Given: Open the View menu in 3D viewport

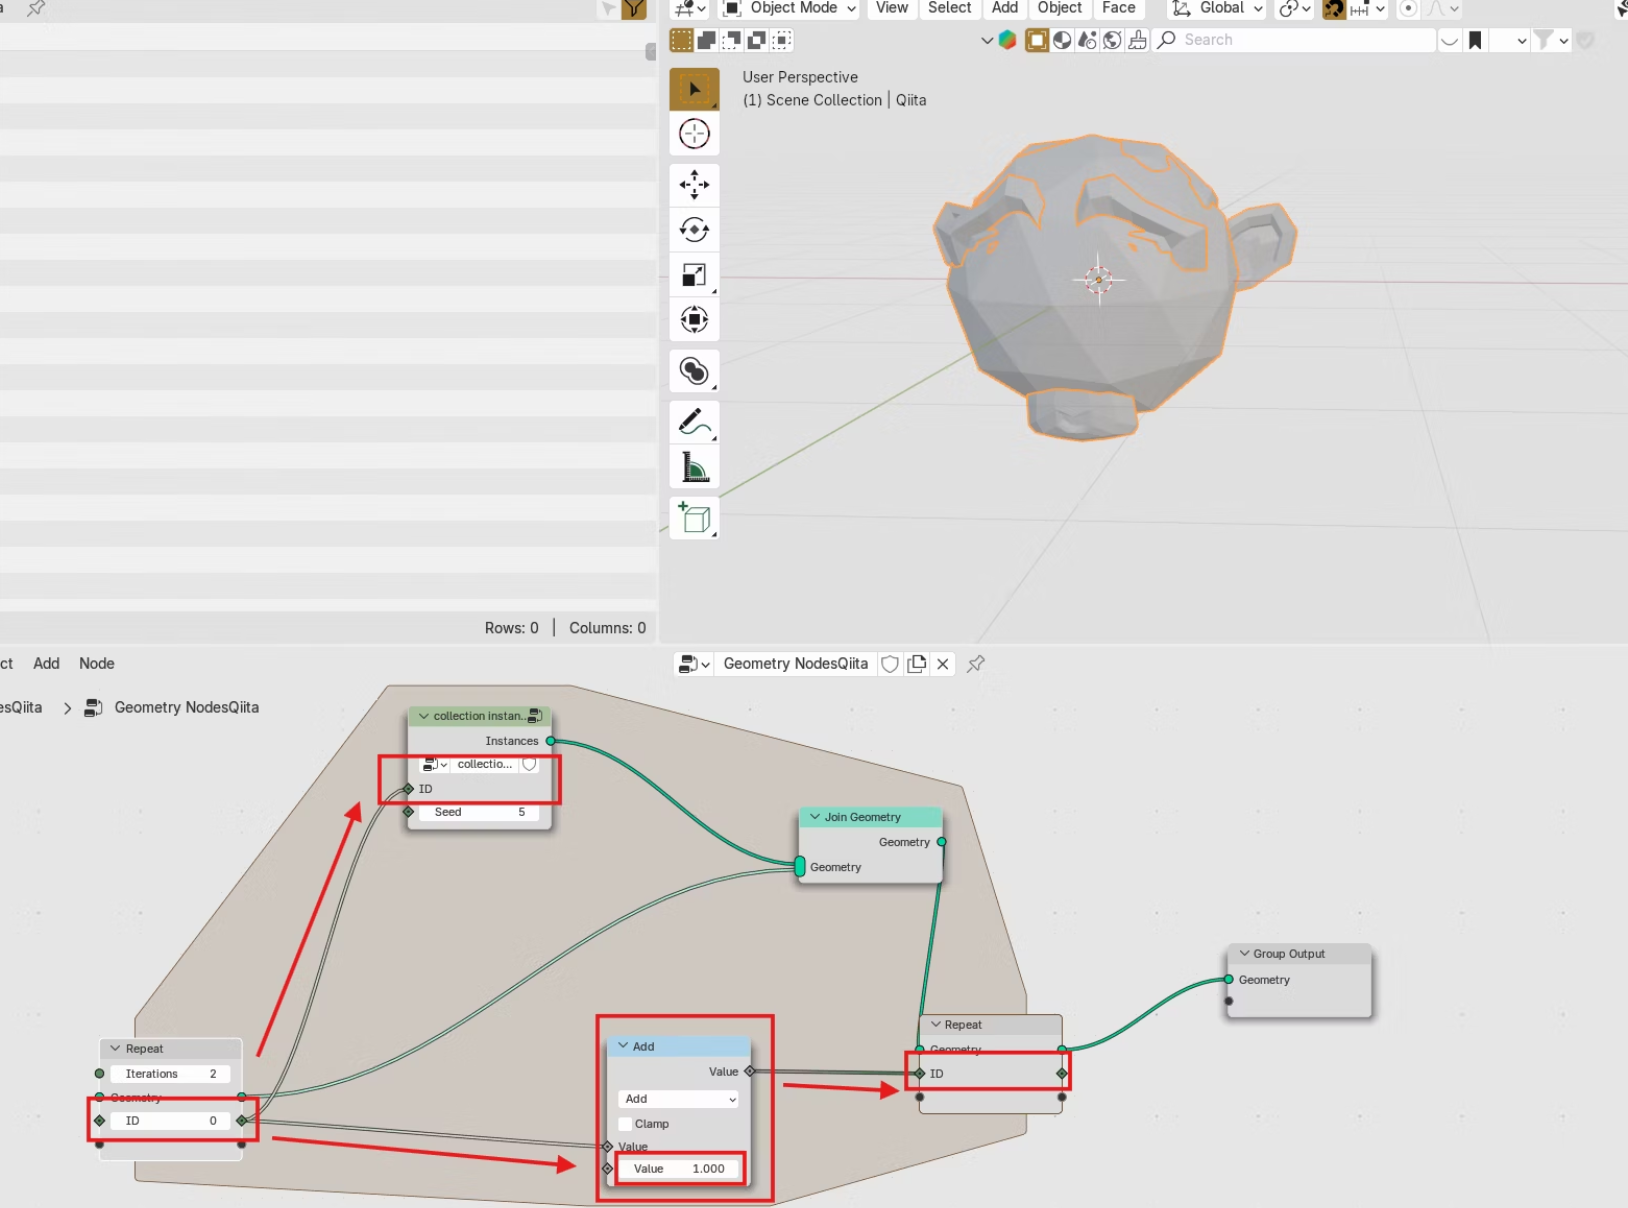Looking at the screenshot, I should coord(892,8).
